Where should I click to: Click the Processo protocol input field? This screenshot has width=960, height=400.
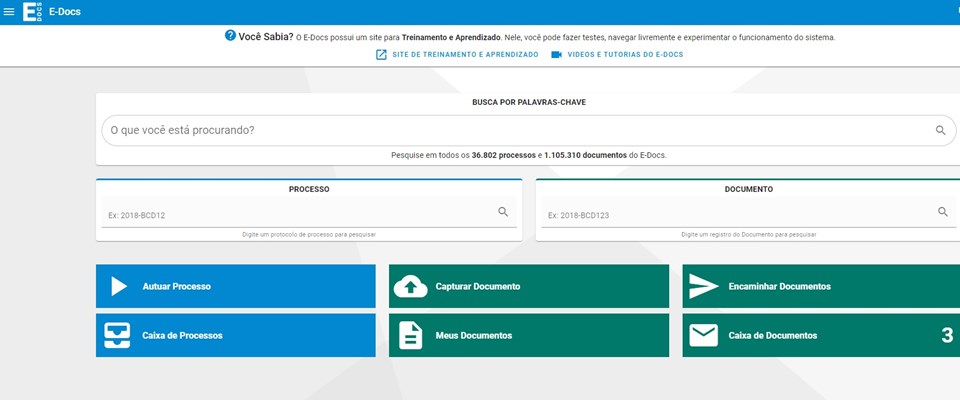point(300,215)
